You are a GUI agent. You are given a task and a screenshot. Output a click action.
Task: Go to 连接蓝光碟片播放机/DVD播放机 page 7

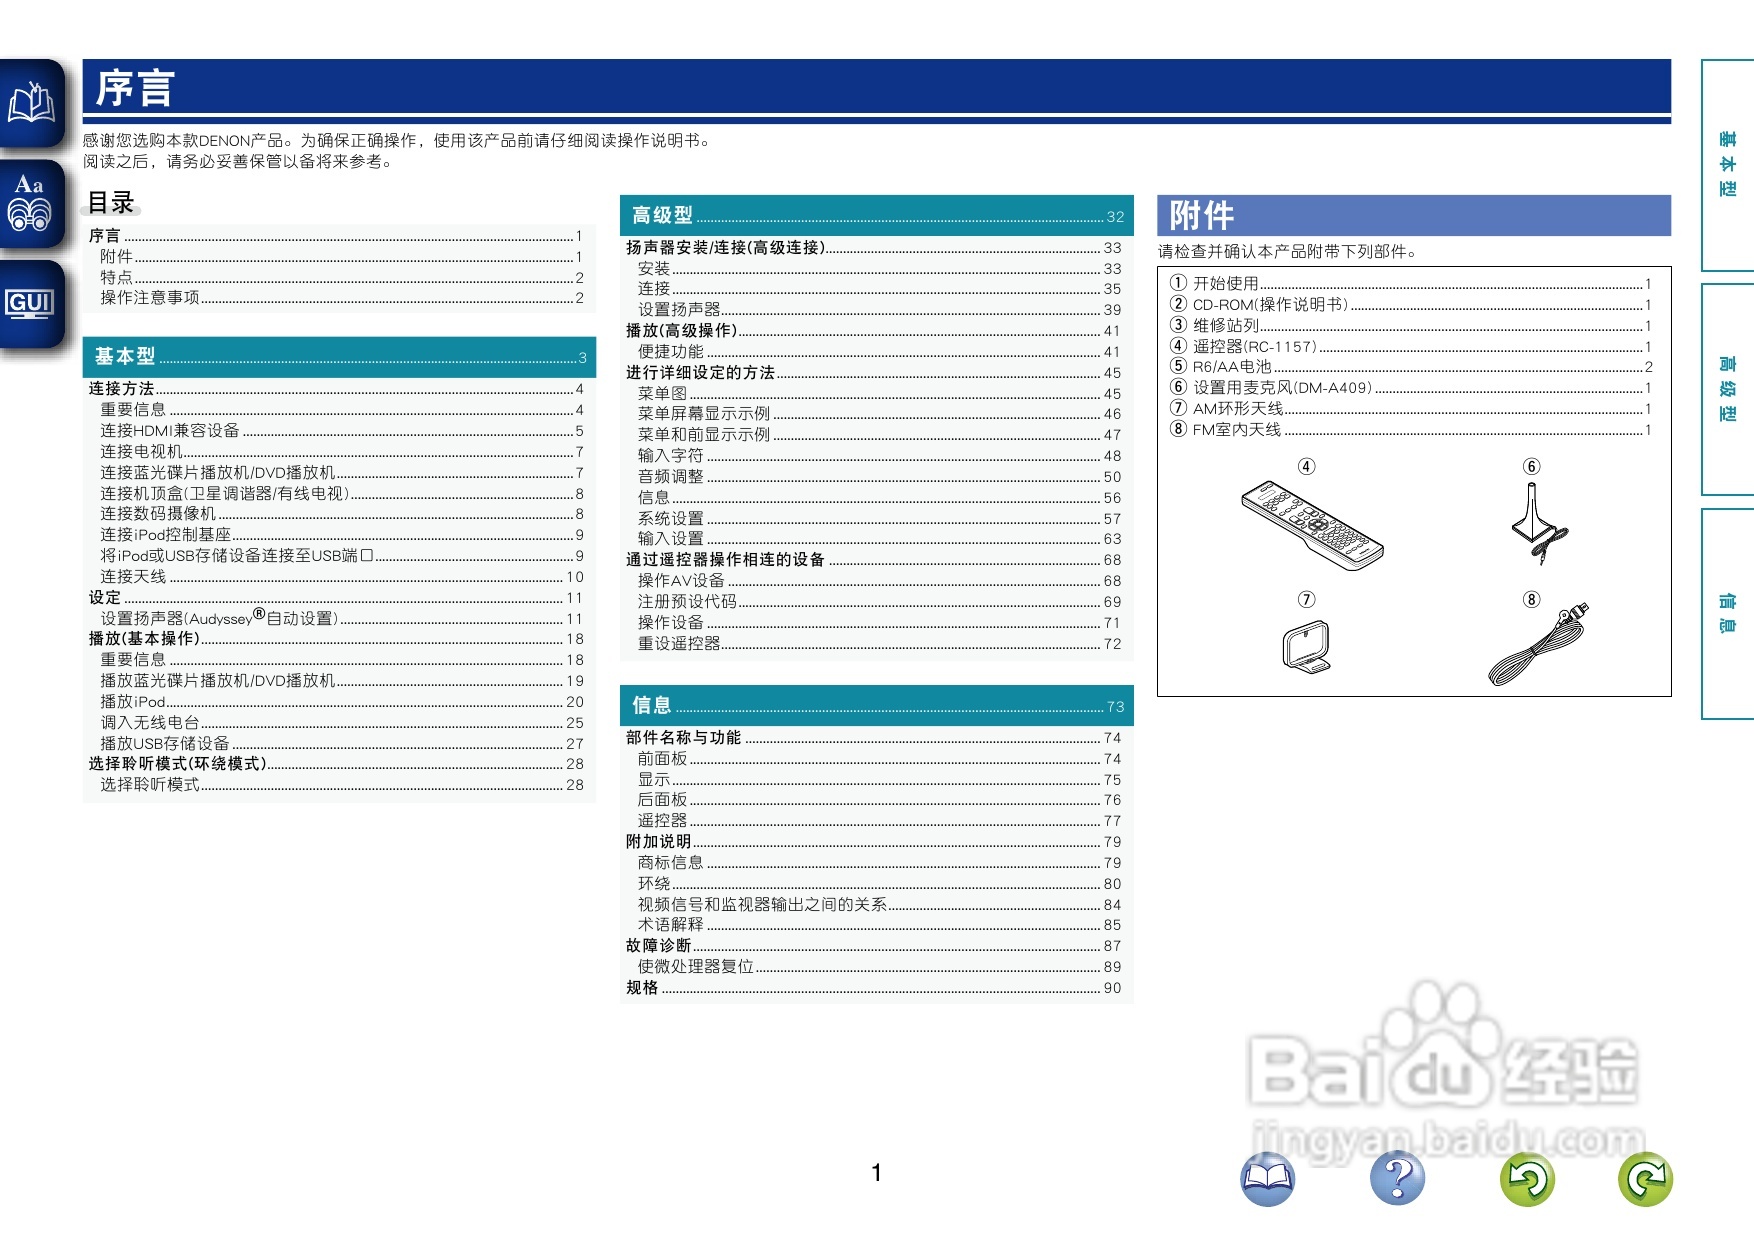coord(341,472)
